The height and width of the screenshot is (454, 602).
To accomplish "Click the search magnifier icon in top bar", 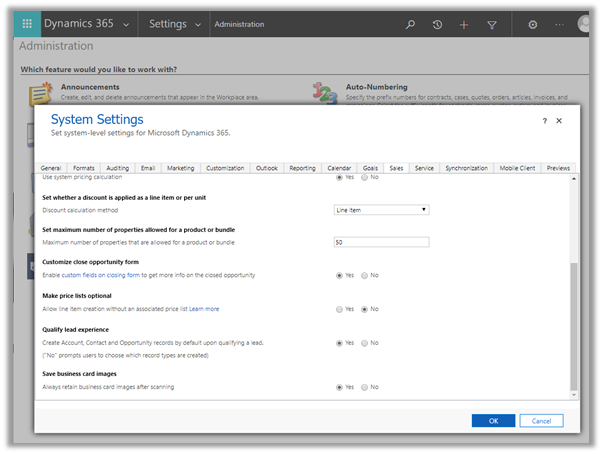I will (x=411, y=24).
